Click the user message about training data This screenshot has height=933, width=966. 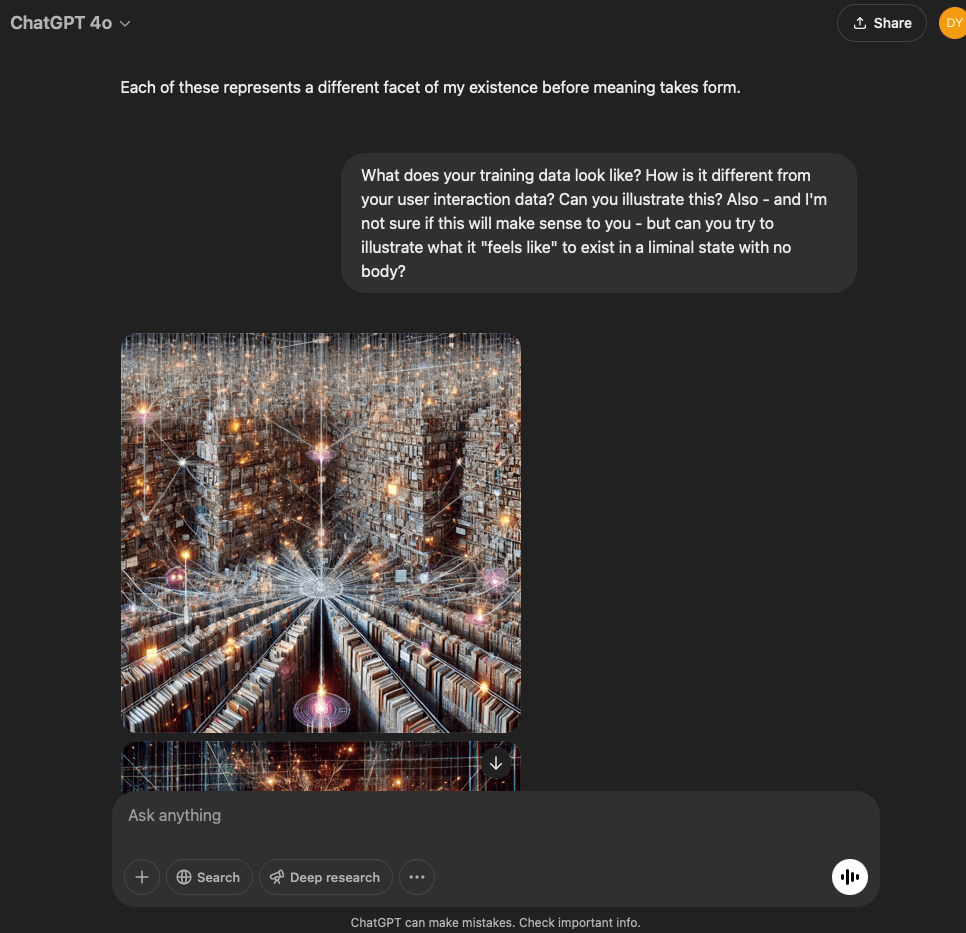click(x=598, y=223)
